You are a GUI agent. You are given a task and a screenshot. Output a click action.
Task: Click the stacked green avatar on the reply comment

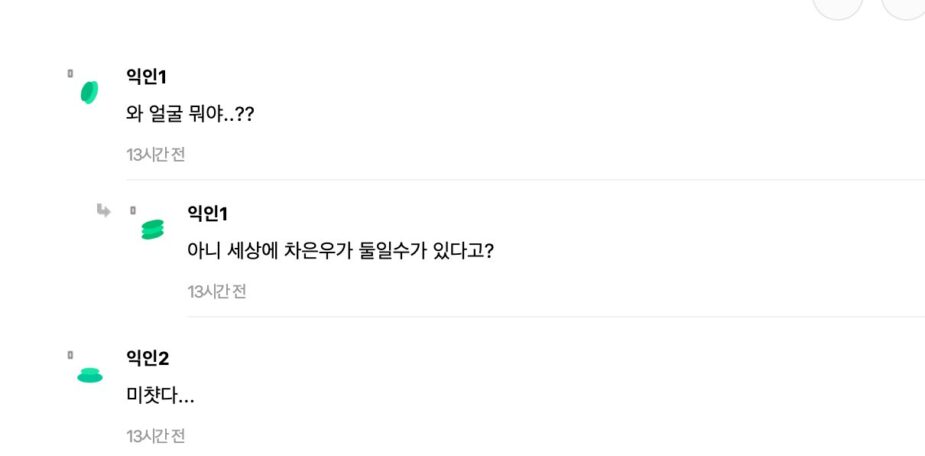pyautogui.click(x=152, y=229)
